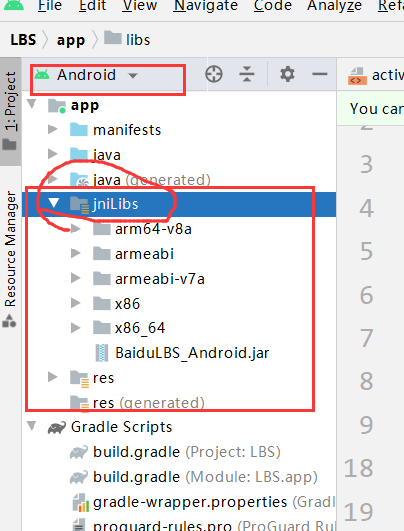Image resolution: width=404 pixels, height=531 pixels.
Task: Expand the res folder
Action: tap(52, 377)
